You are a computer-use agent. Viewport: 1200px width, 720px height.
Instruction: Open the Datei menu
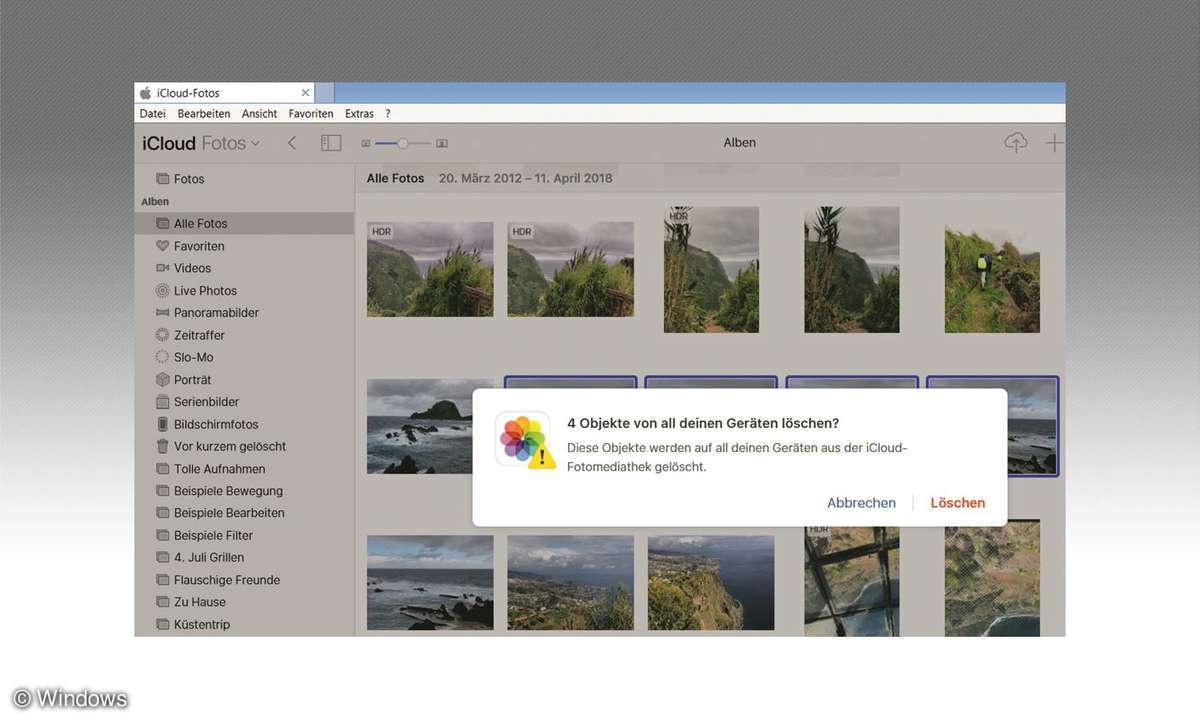pyautogui.click(x=153, y=114)
